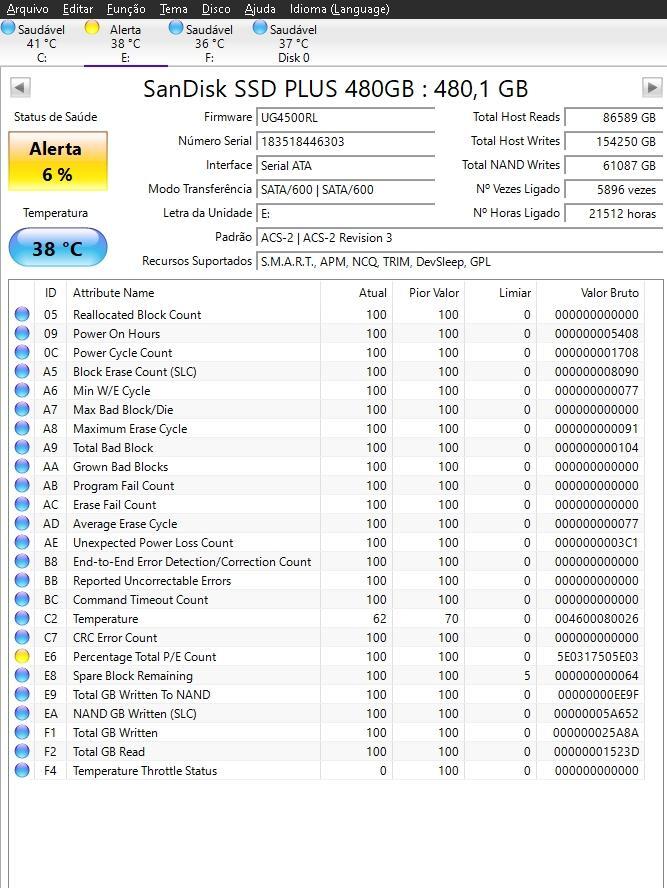Open the Arquivo menu
This screenshot has width=667, height=888.
[x=28, y=9]
